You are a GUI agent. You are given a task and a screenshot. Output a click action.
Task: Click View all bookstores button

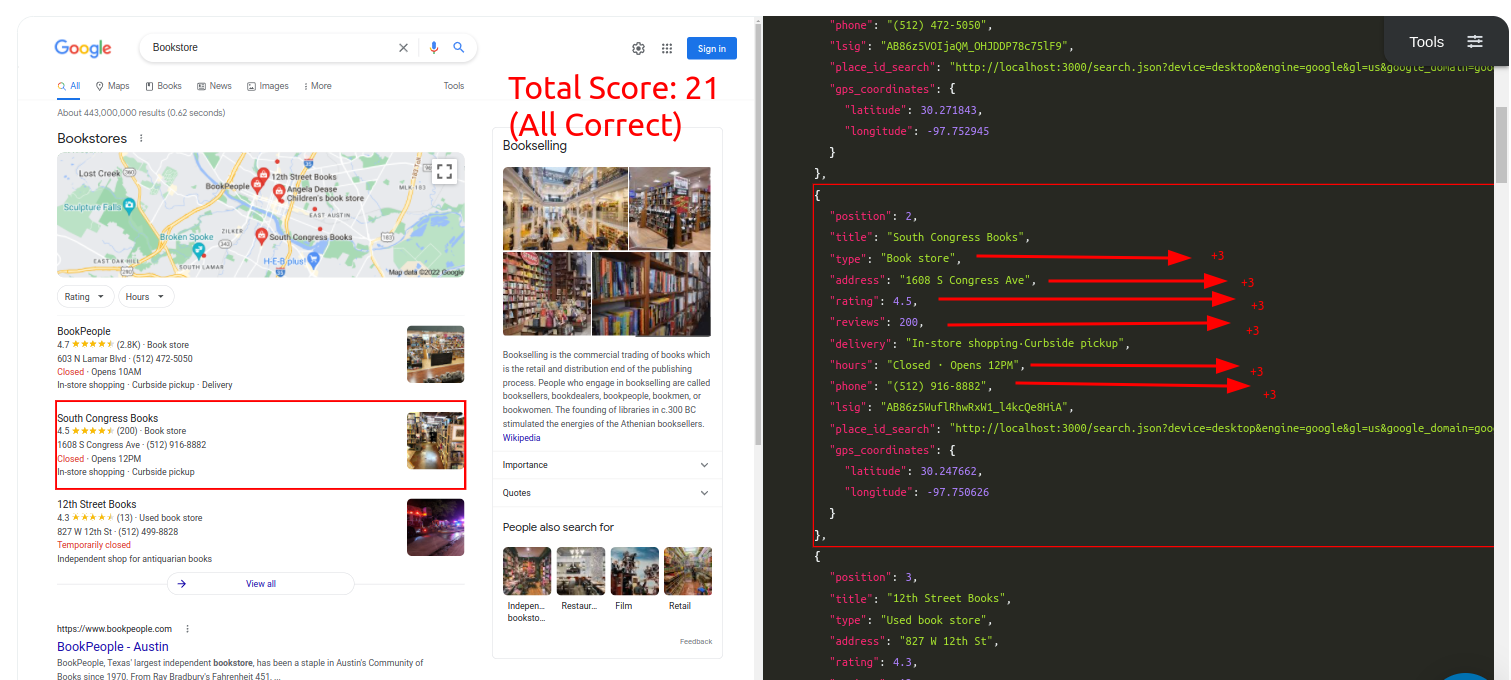point(261,584)
